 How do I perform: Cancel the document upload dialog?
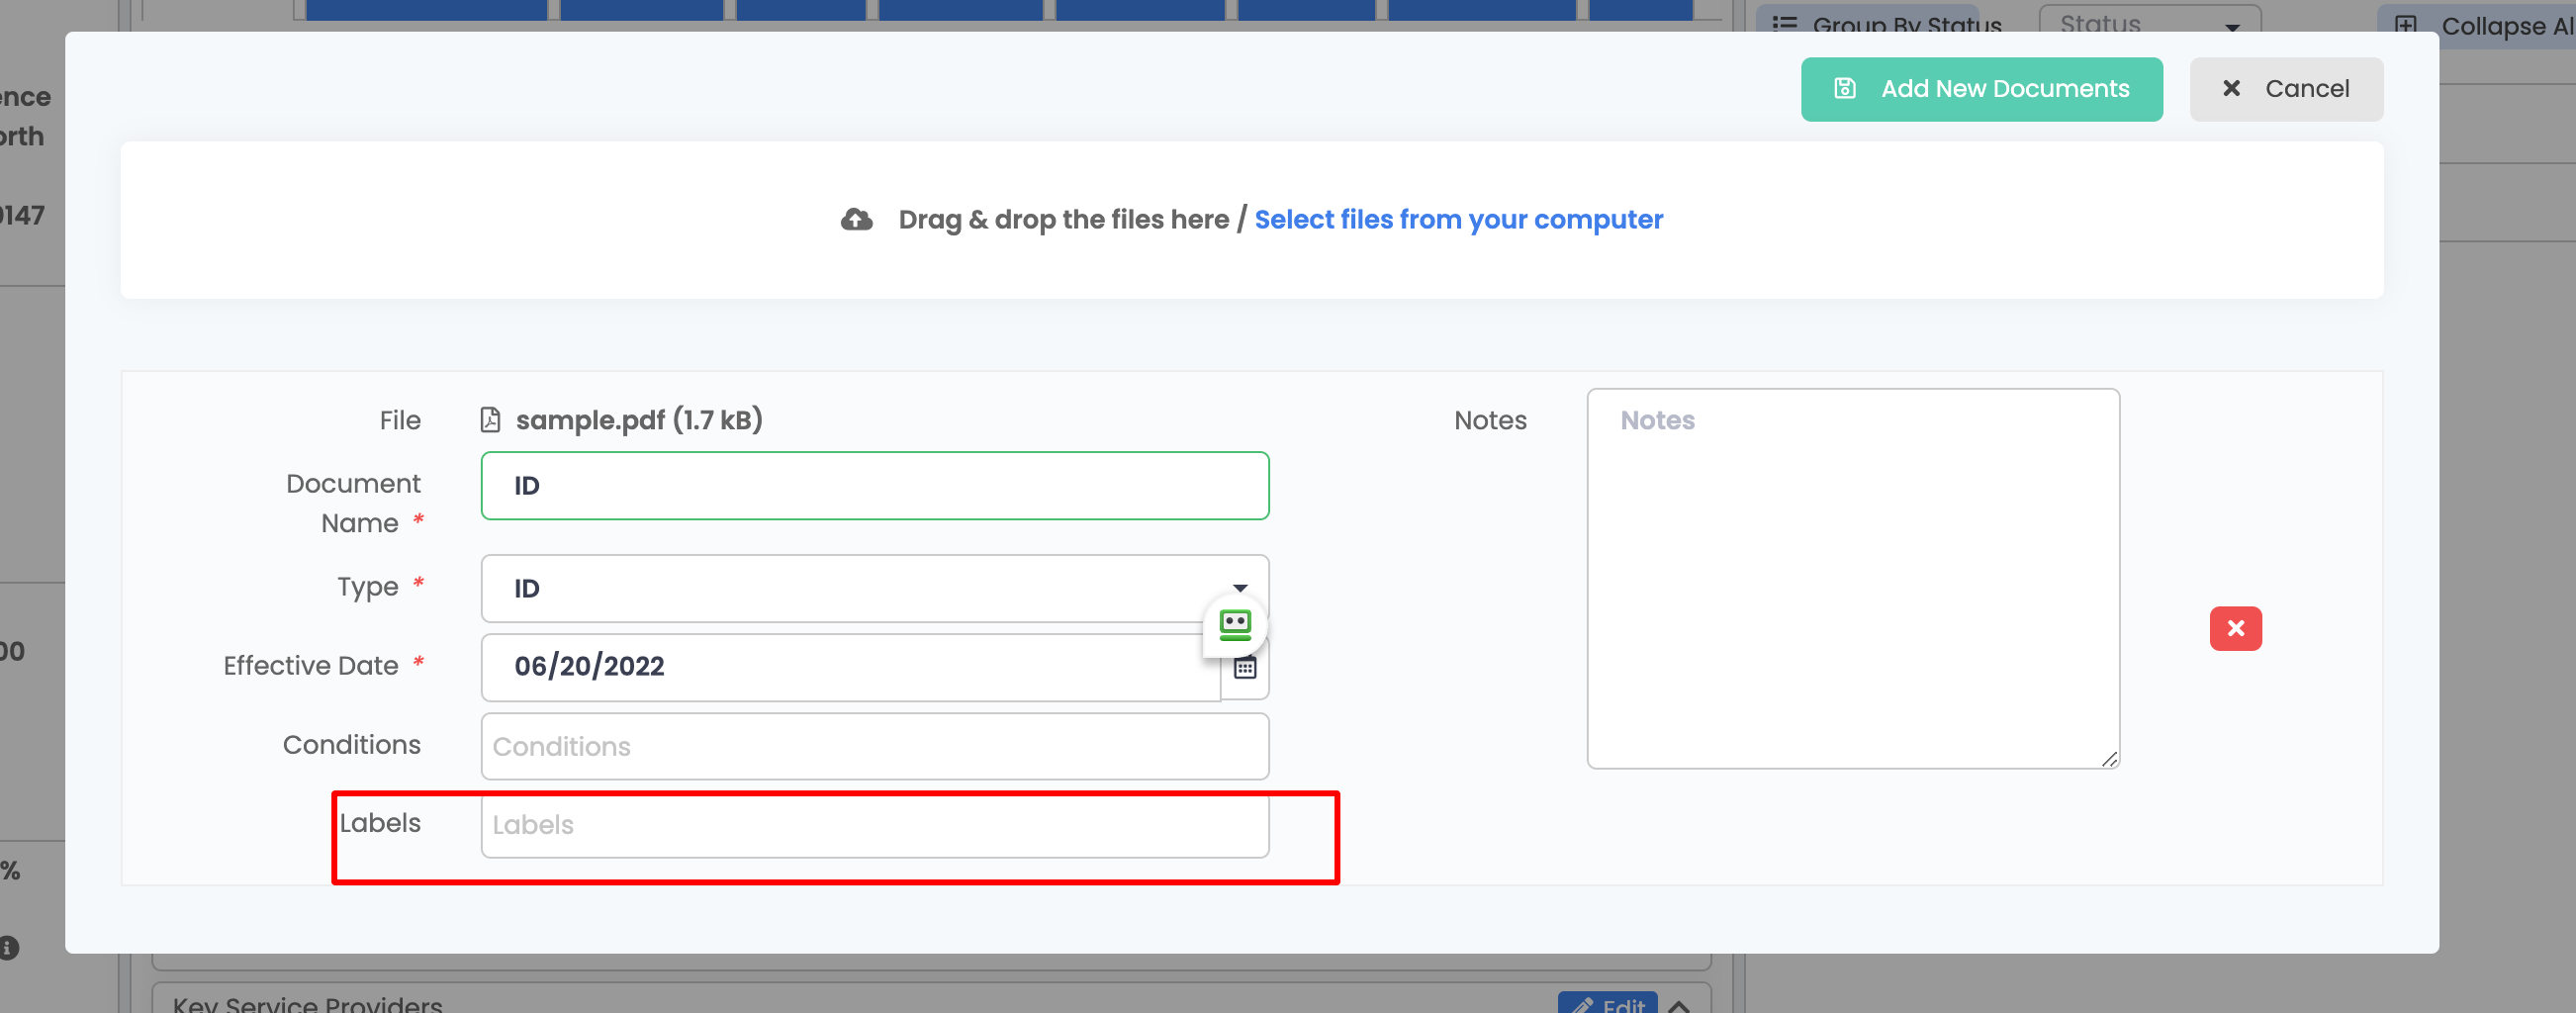click(x=2285, y=89)
